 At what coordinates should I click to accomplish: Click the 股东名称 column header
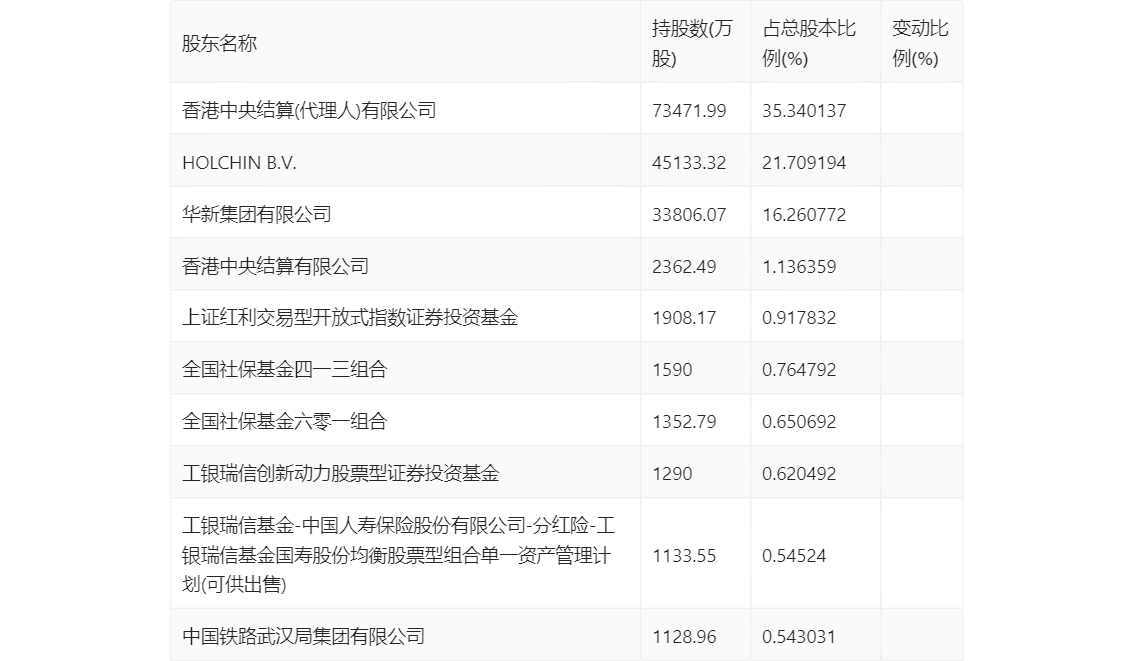(x=219, y=43)
